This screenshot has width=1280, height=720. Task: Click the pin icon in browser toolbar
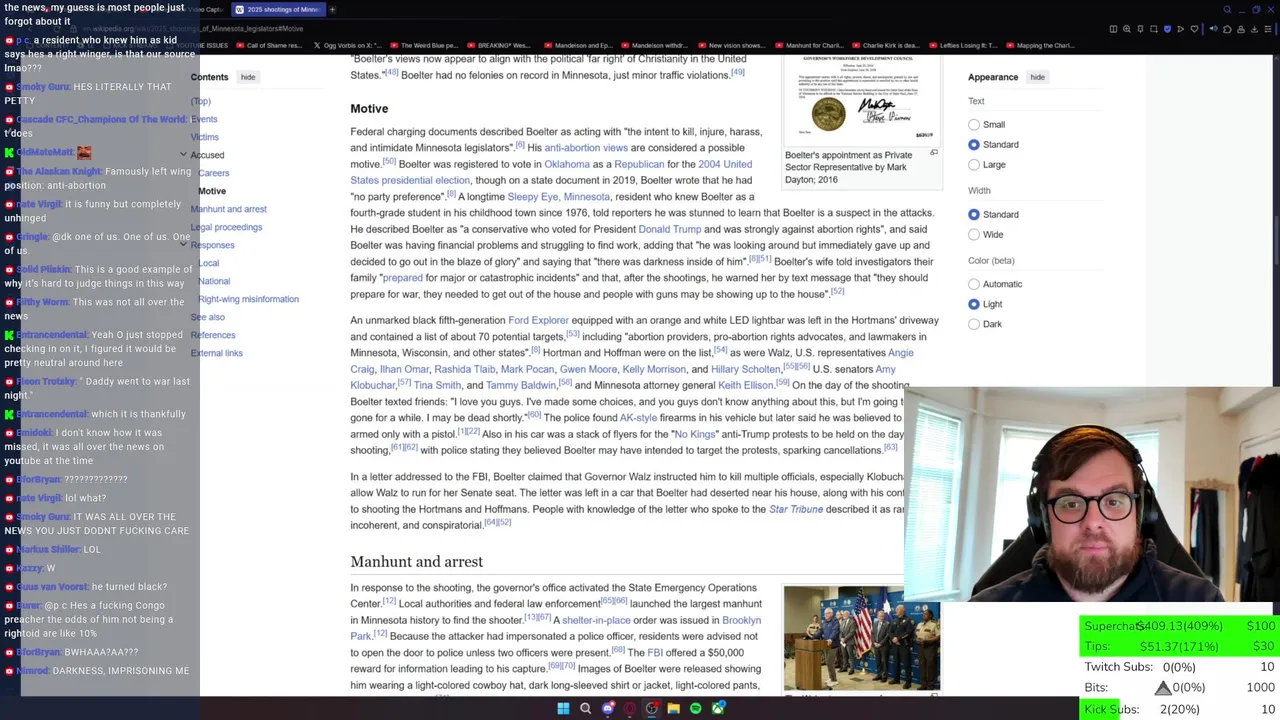point(1140,29)
